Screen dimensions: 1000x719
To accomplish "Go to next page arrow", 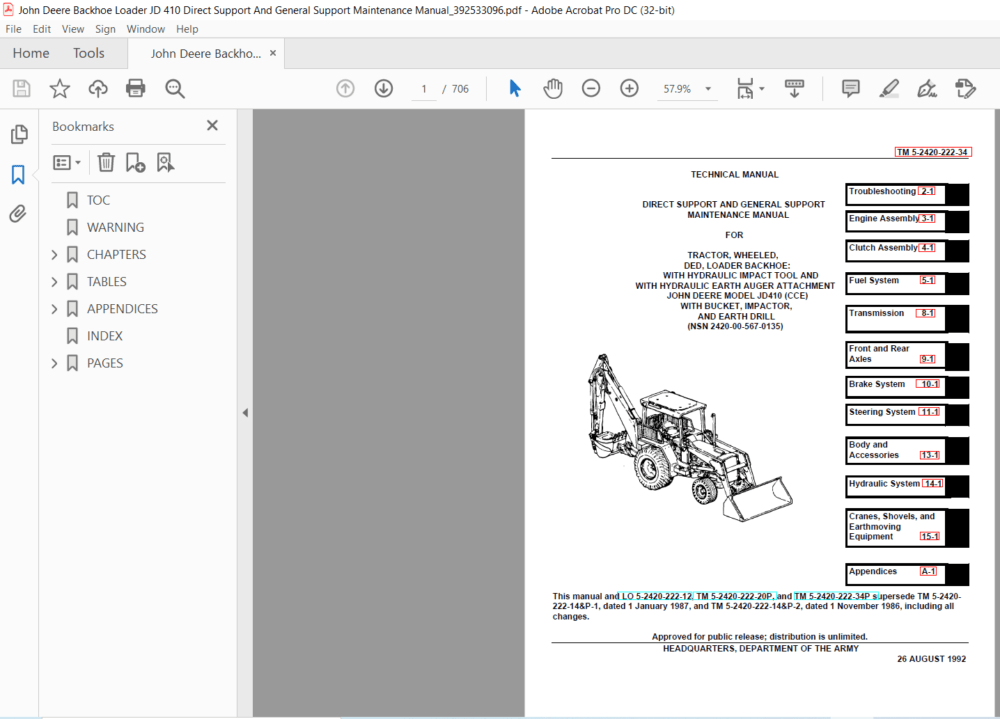I will click(x=383, y=89).
